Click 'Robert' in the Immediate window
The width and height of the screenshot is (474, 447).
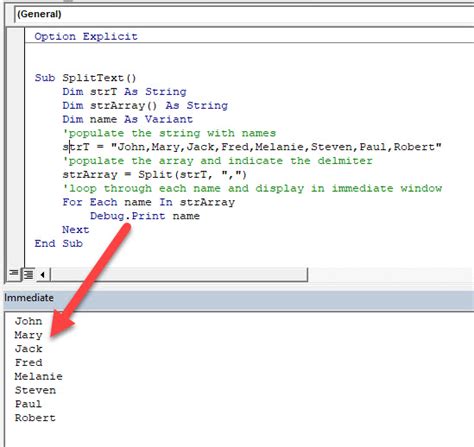point(35,418)
